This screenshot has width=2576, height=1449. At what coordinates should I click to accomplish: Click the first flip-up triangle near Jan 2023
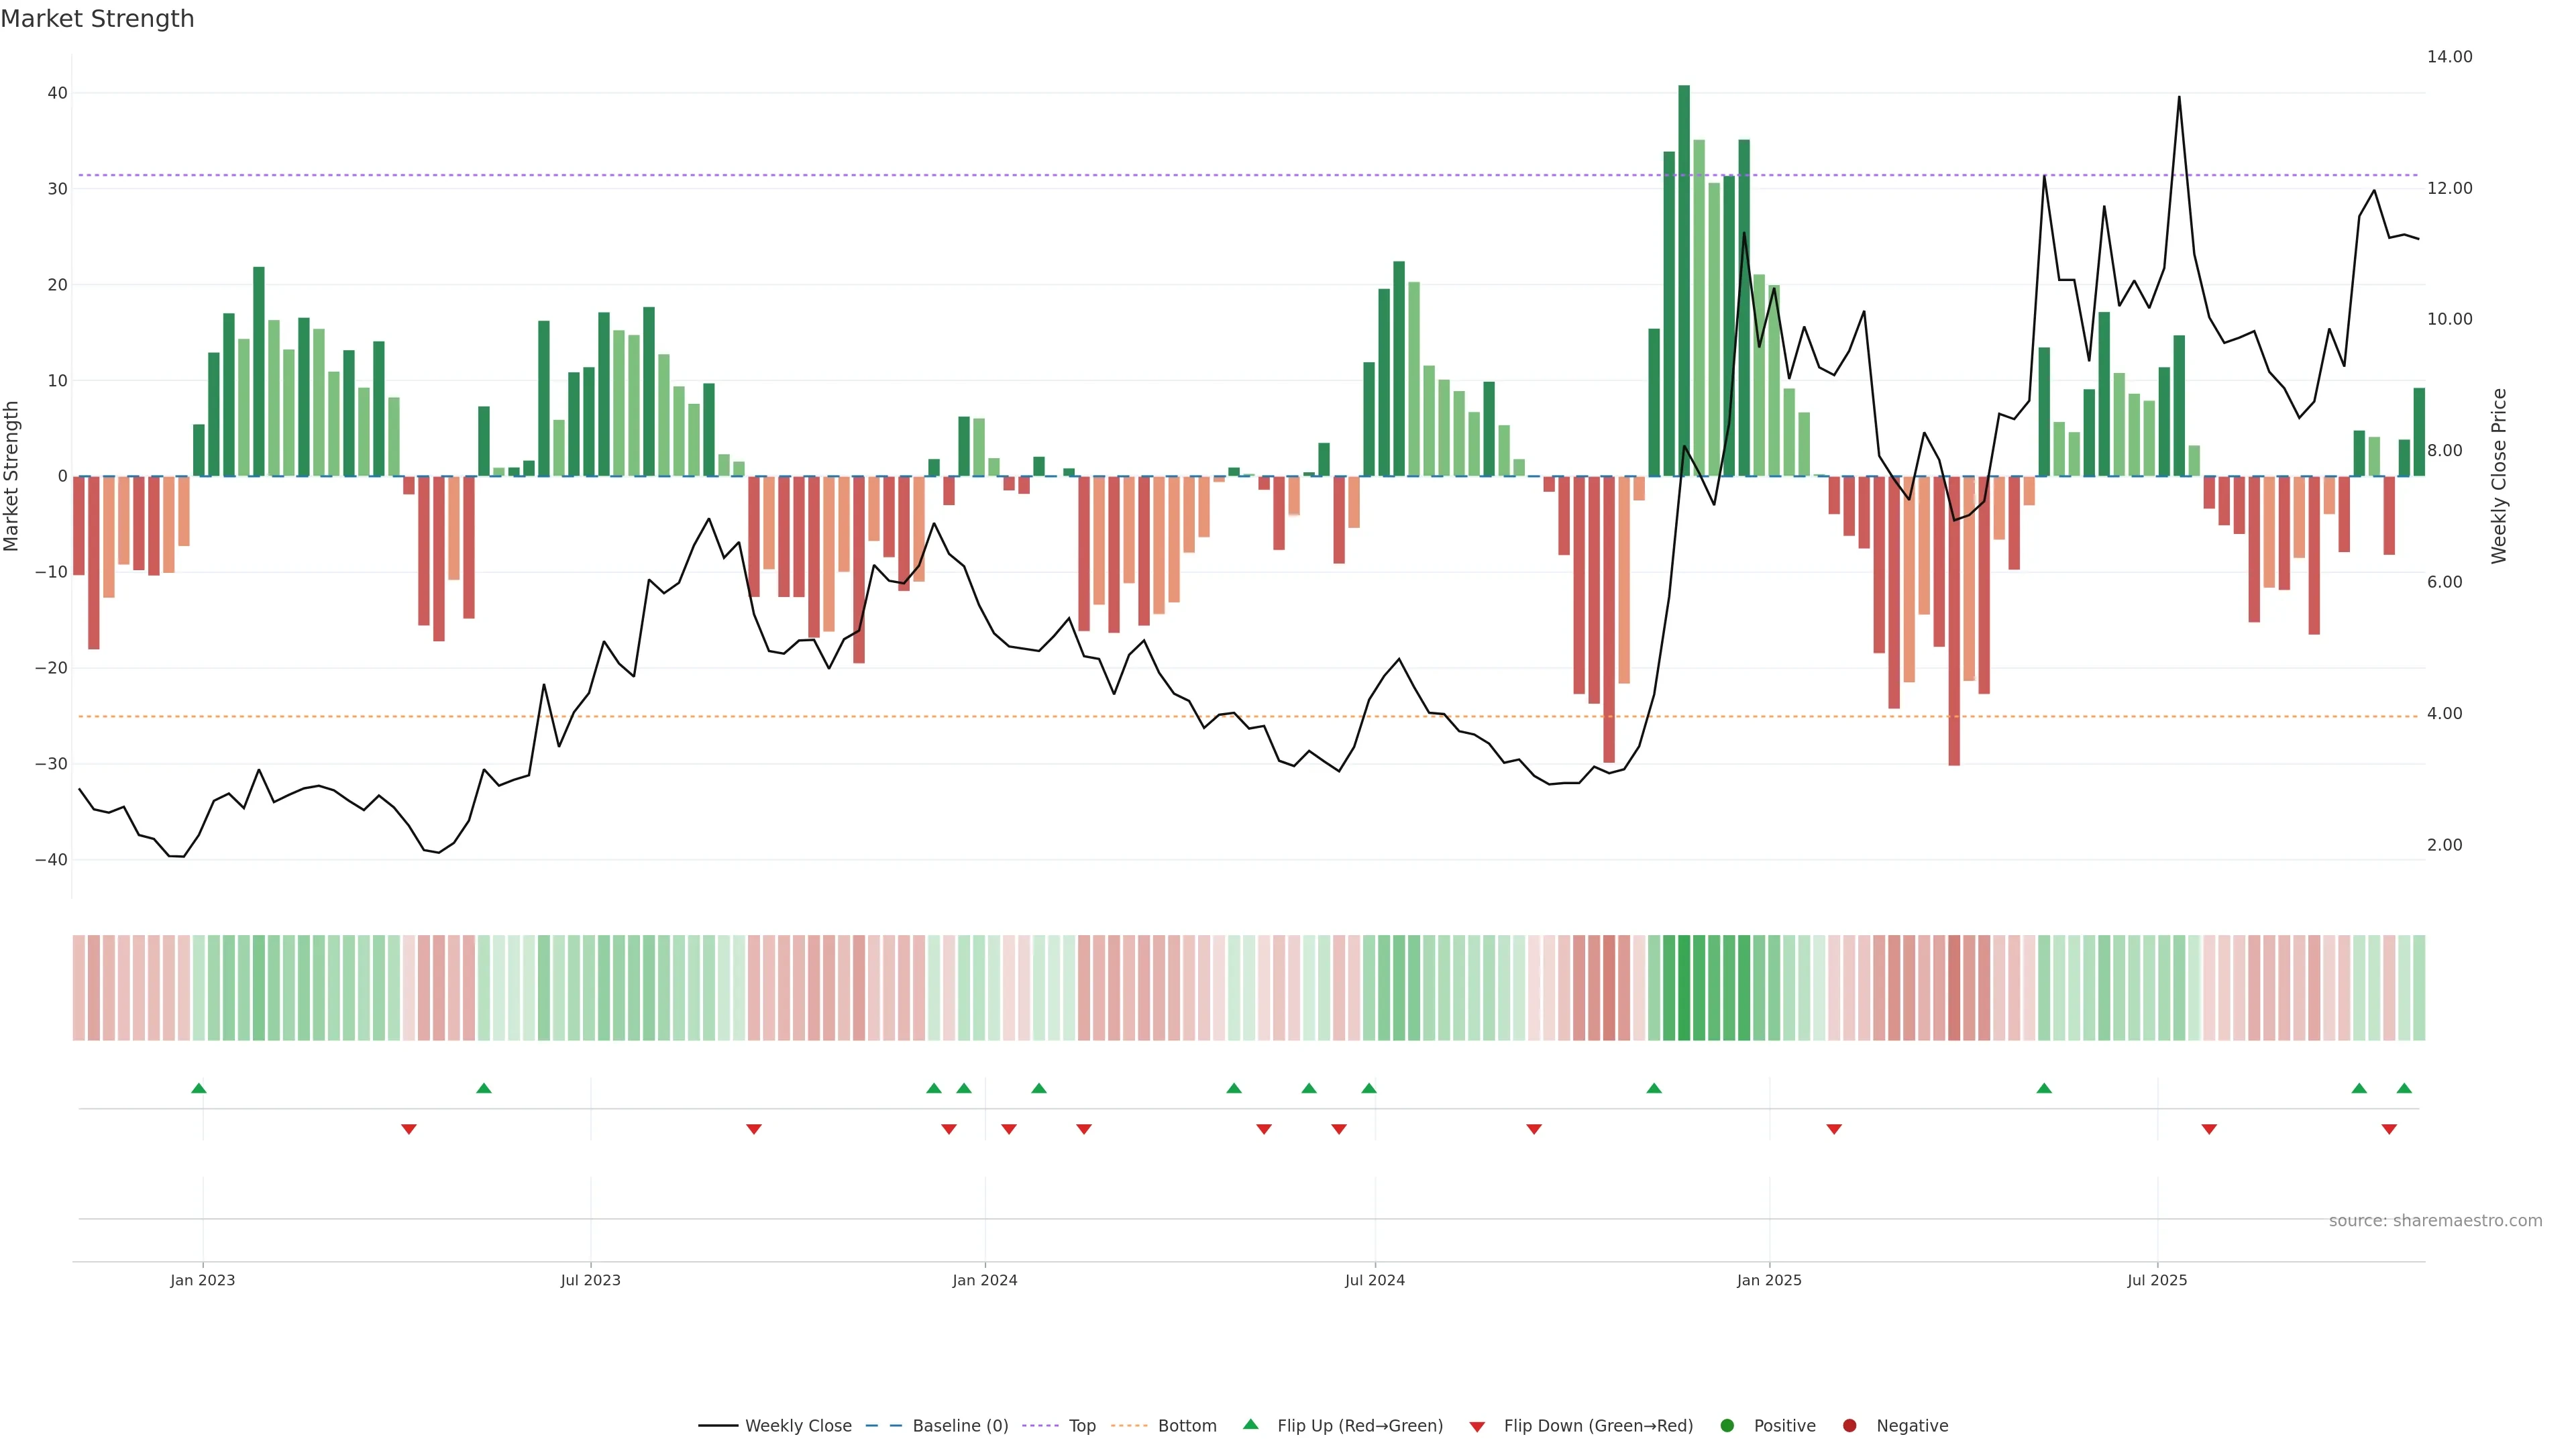(x=198, y=1088)
